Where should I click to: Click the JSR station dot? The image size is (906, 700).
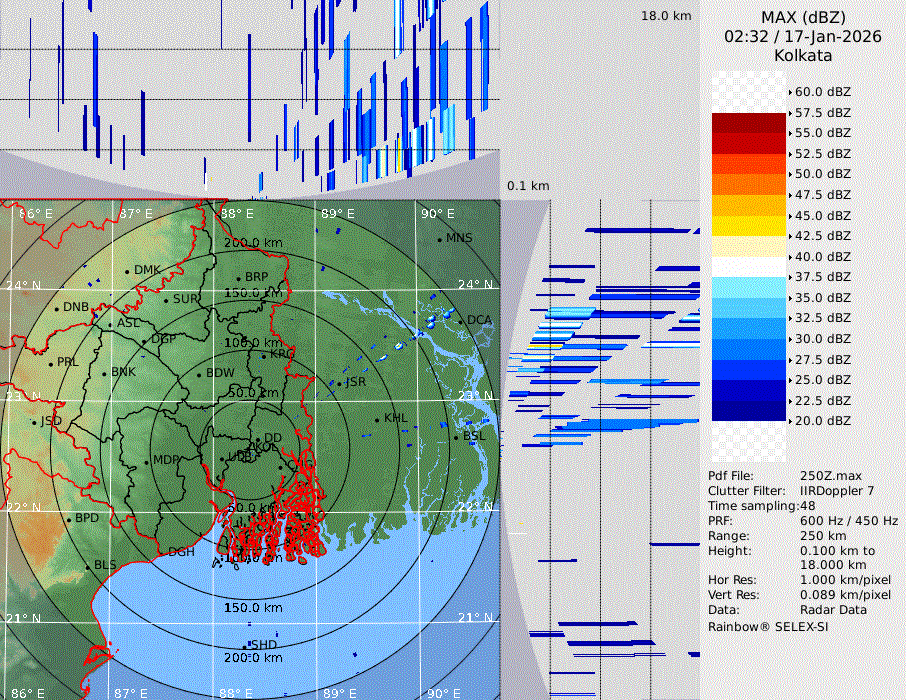pos(341,383)
